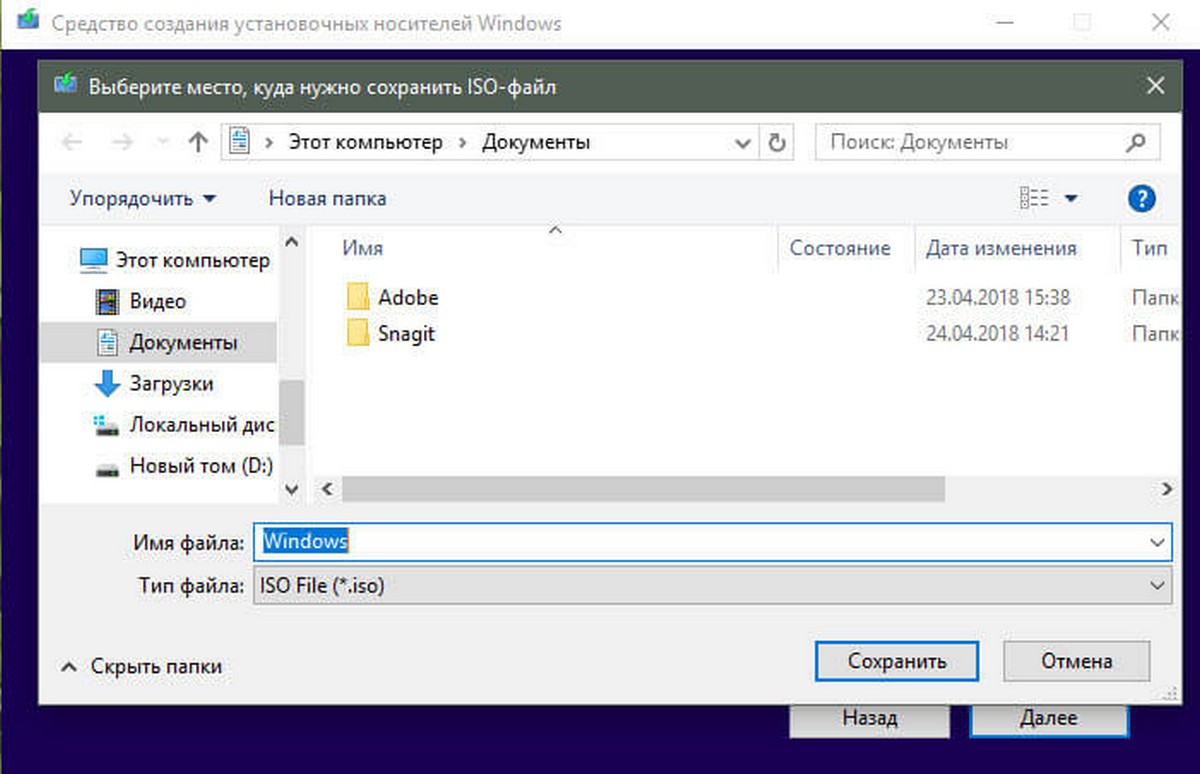Select 'Локальный диск' in navigation tree

tap(202, 424)
